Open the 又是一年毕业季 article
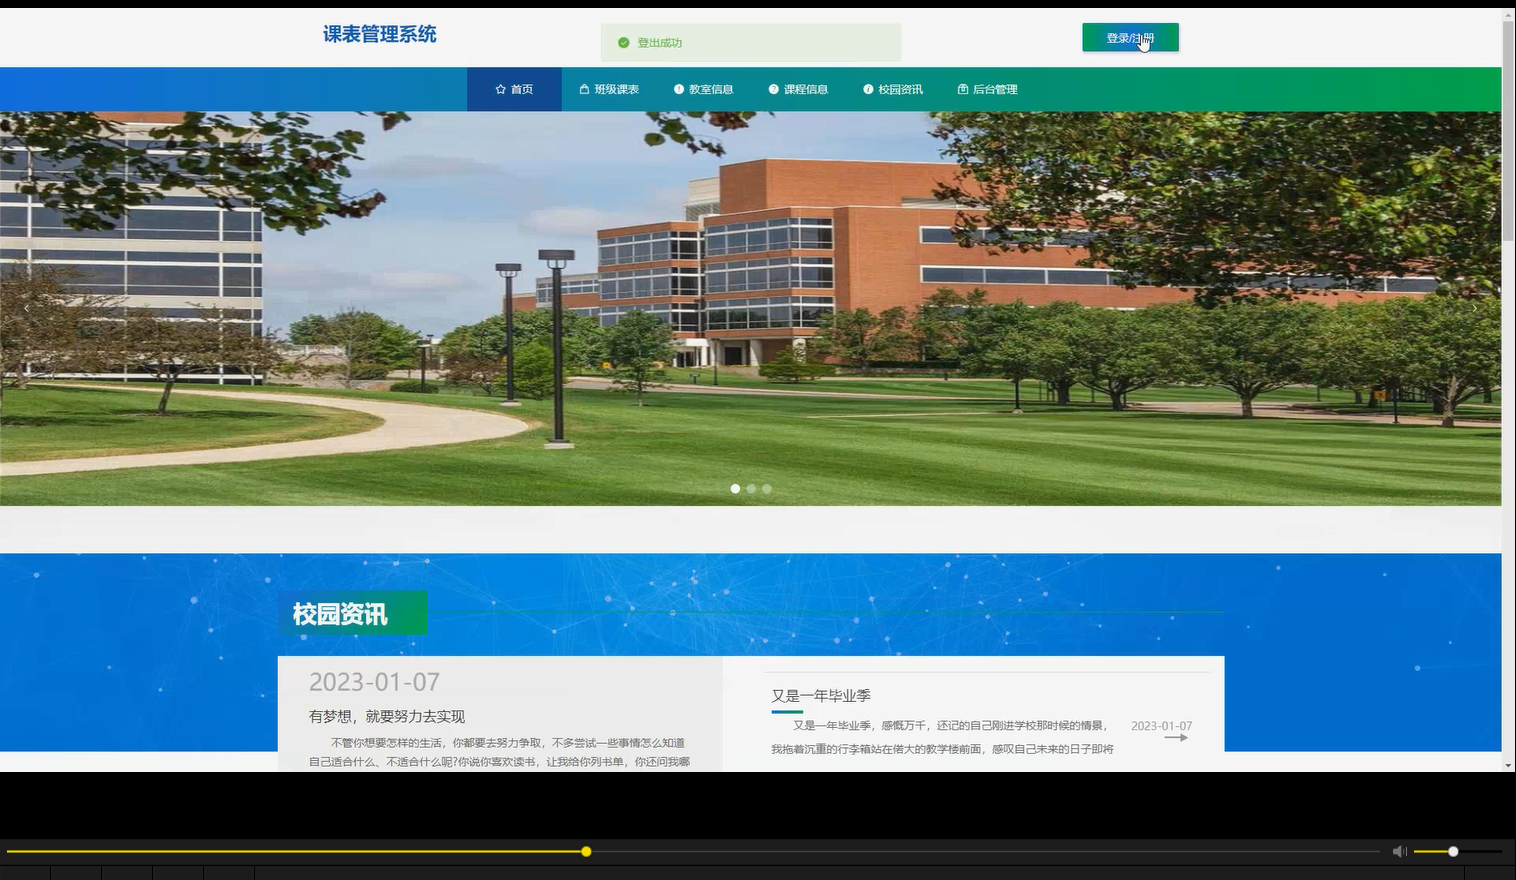The height and width of the screenshot is (880, 1516). point(820,695)
